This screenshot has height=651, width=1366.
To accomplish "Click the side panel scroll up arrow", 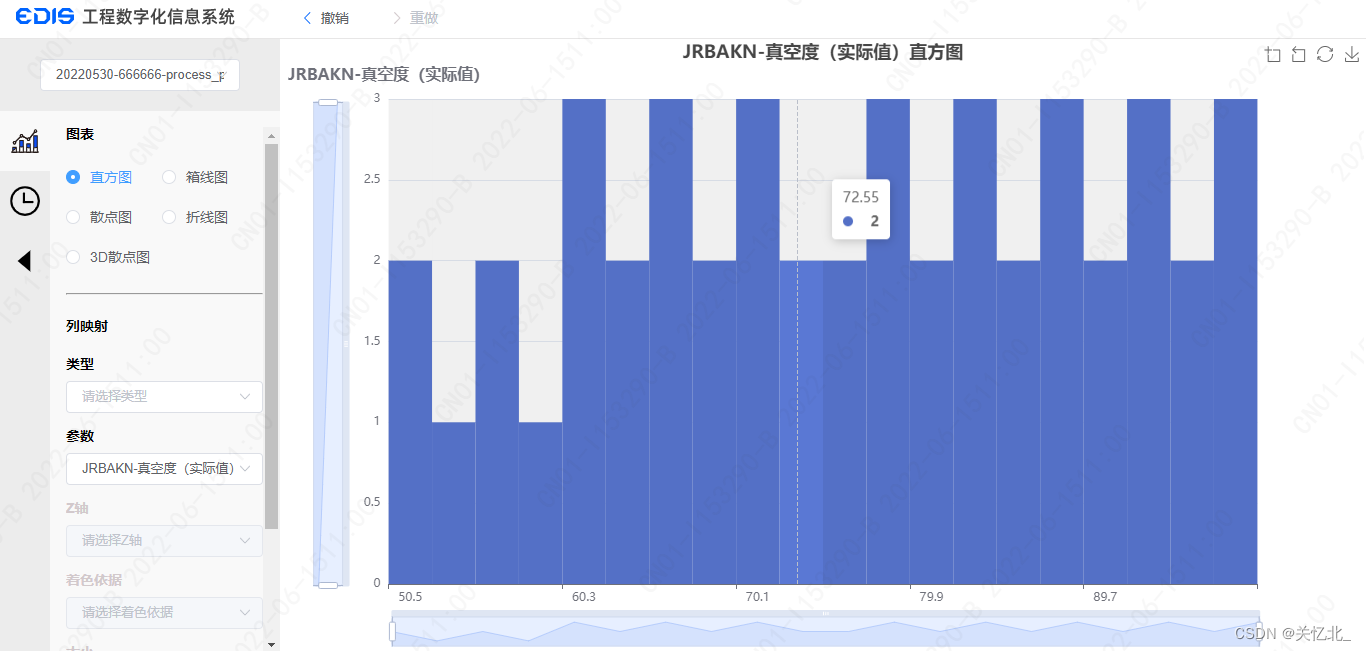I will pos(271,134).
